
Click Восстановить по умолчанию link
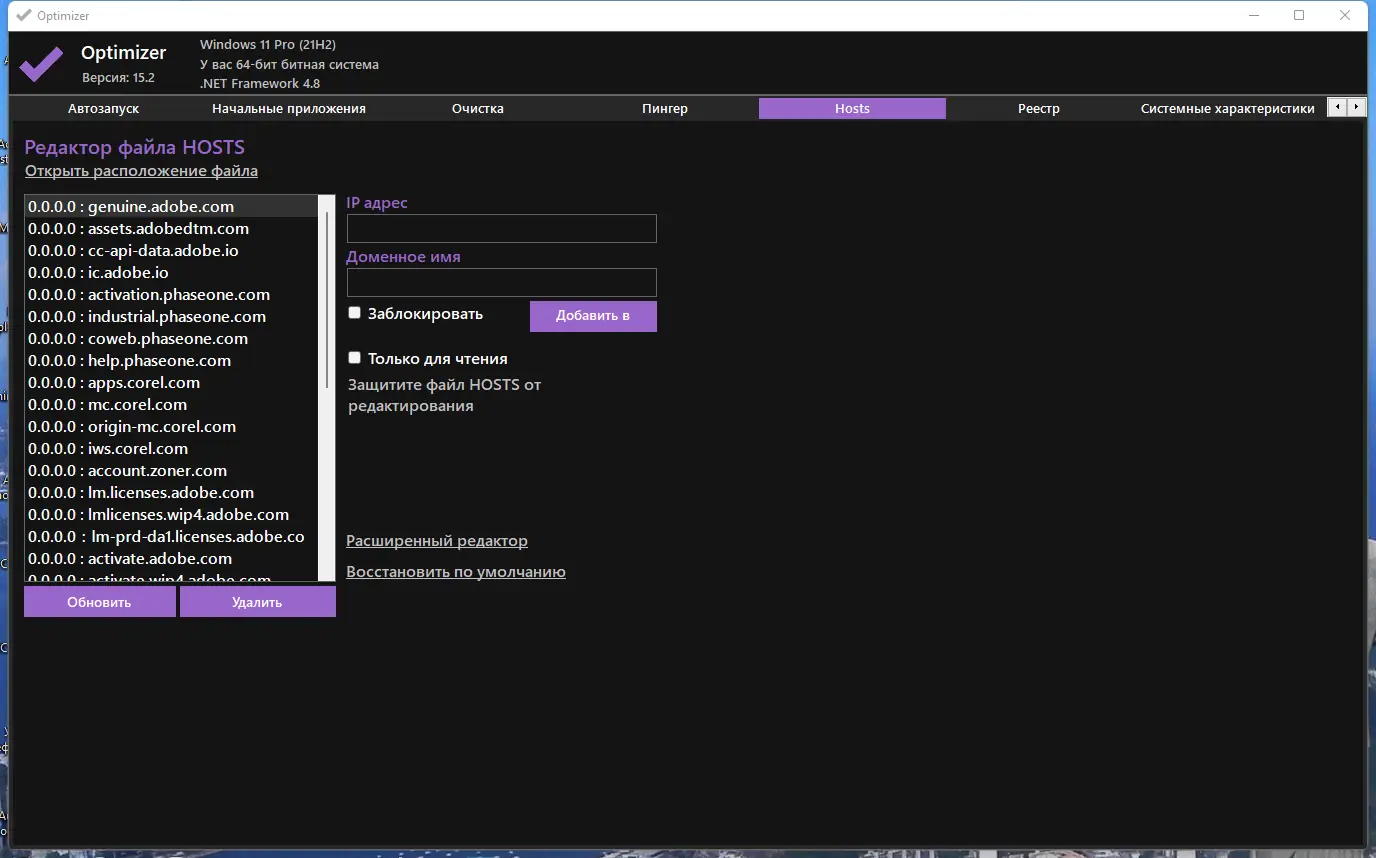[456, 572]
